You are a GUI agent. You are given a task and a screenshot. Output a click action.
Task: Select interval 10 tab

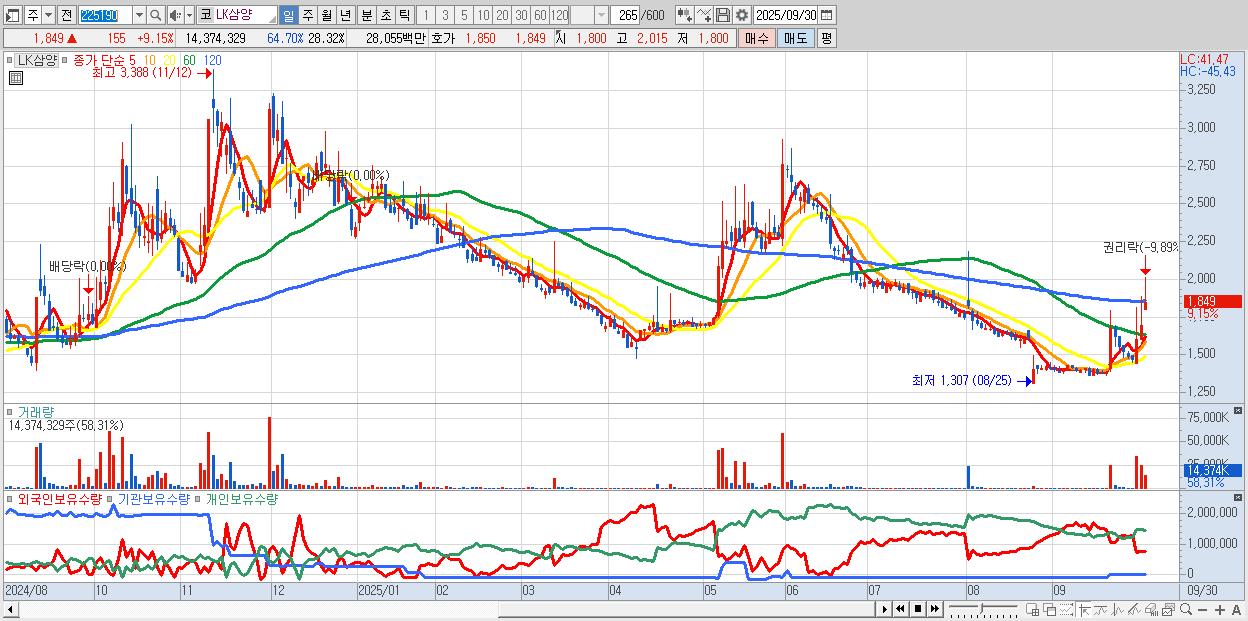pyautogui.click(x=483, y=15)
